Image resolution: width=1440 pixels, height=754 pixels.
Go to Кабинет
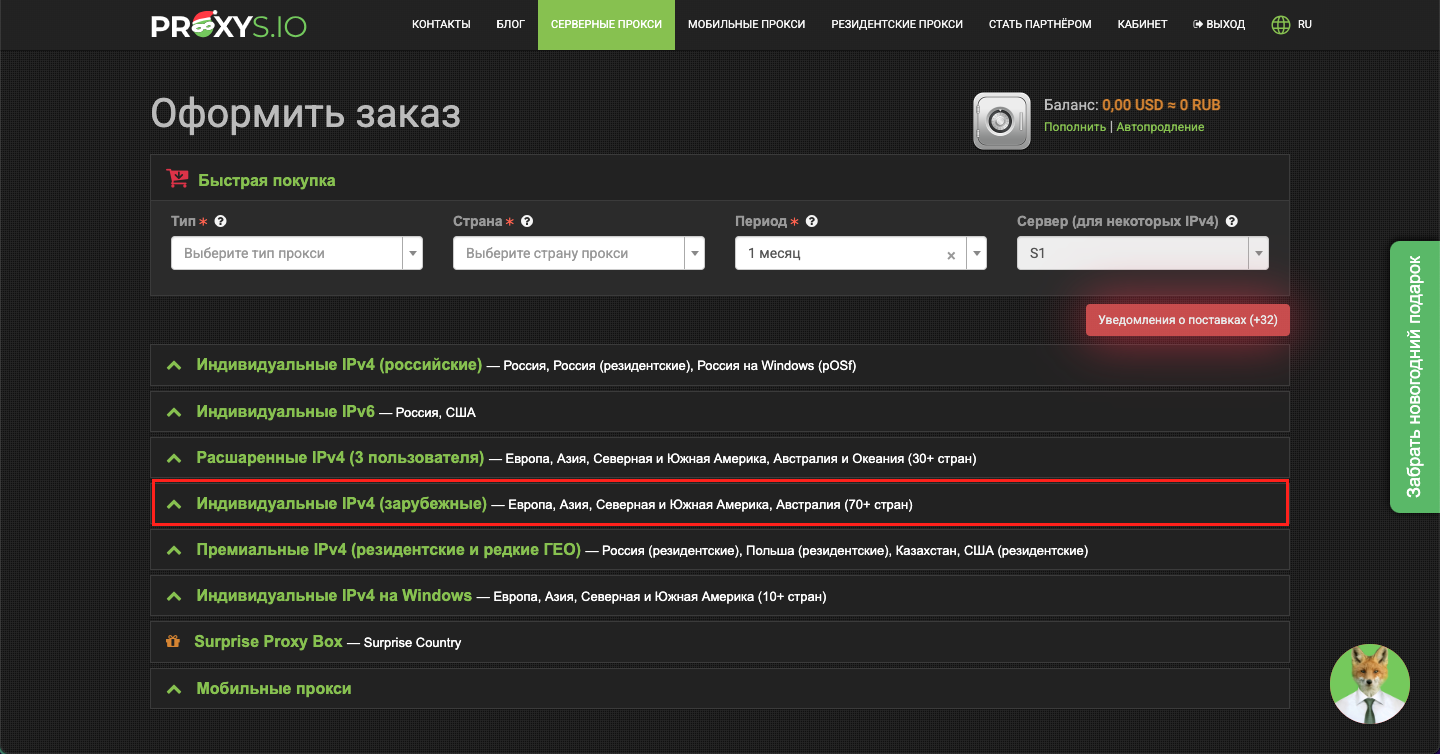(x=1142, y=25)
